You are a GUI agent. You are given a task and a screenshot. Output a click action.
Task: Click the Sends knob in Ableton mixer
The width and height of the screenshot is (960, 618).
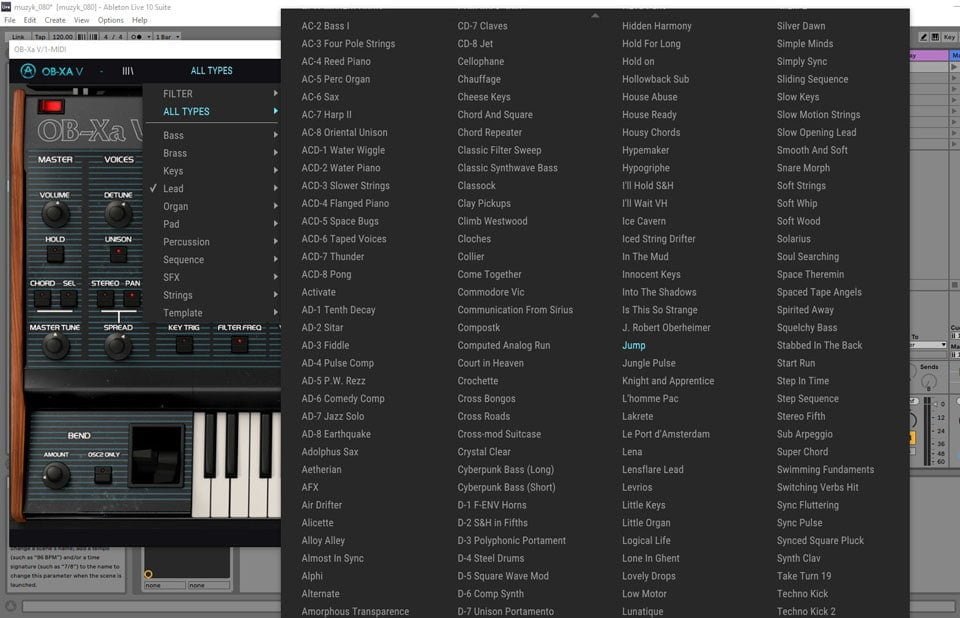(x=929, y=382)
